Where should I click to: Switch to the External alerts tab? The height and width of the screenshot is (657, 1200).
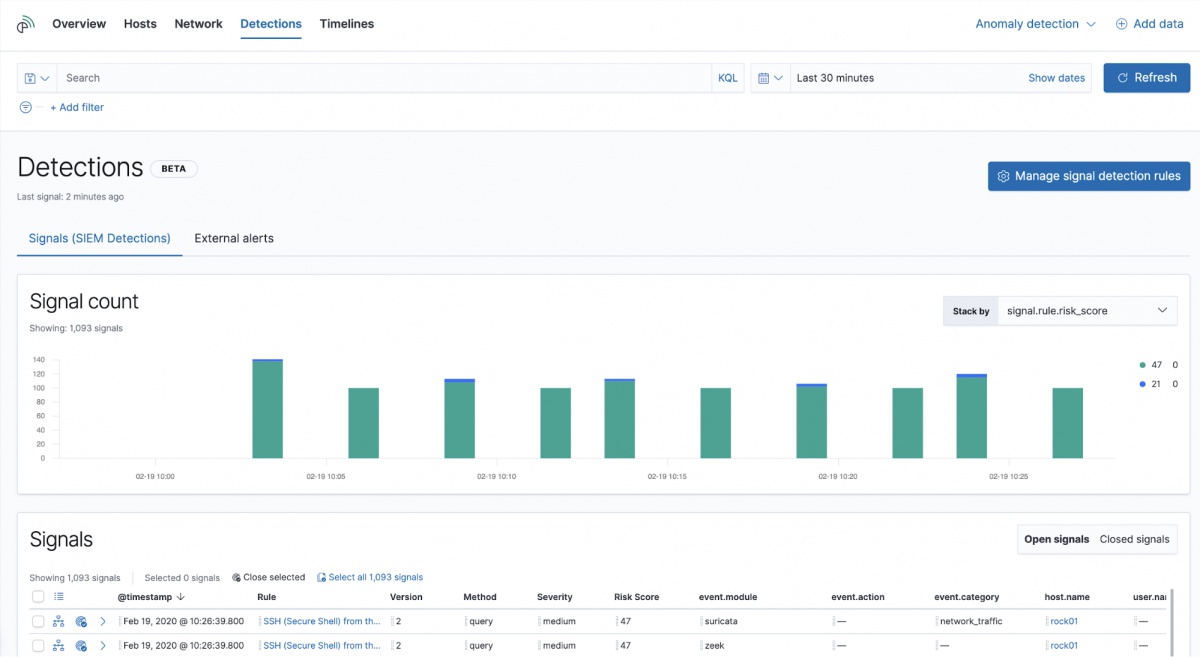coord(234,238)
